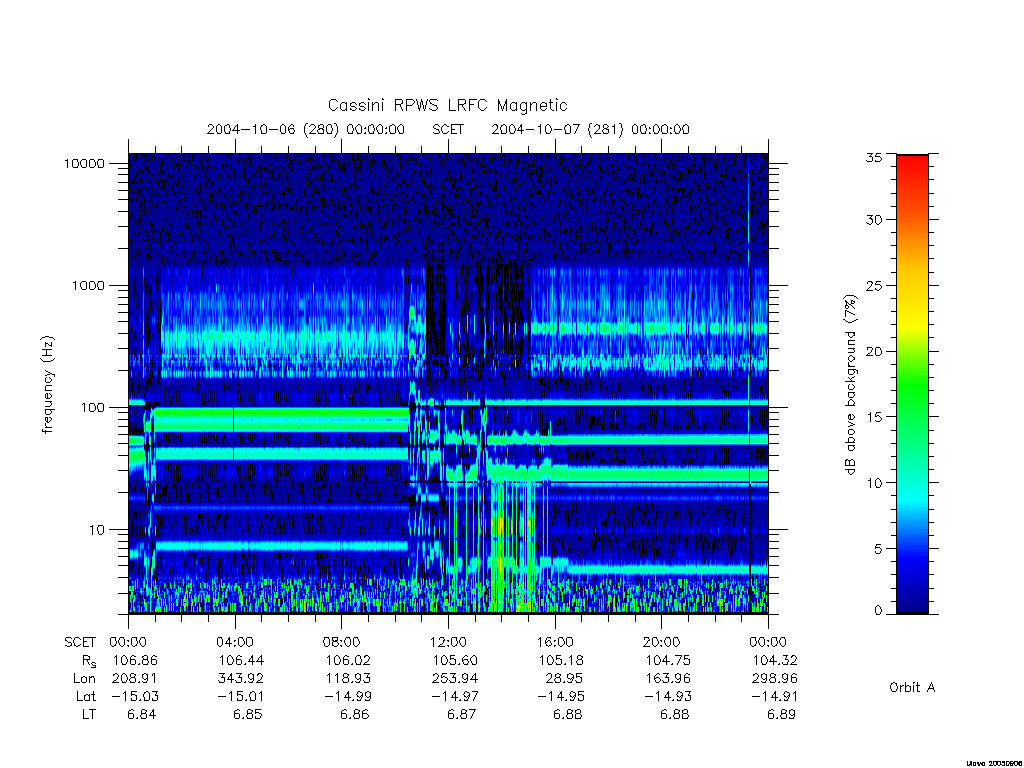Image resolution: width=1024 pixels, height=768 pixels.
Task: Click the colorbar tick label 20
Action: 874,351
